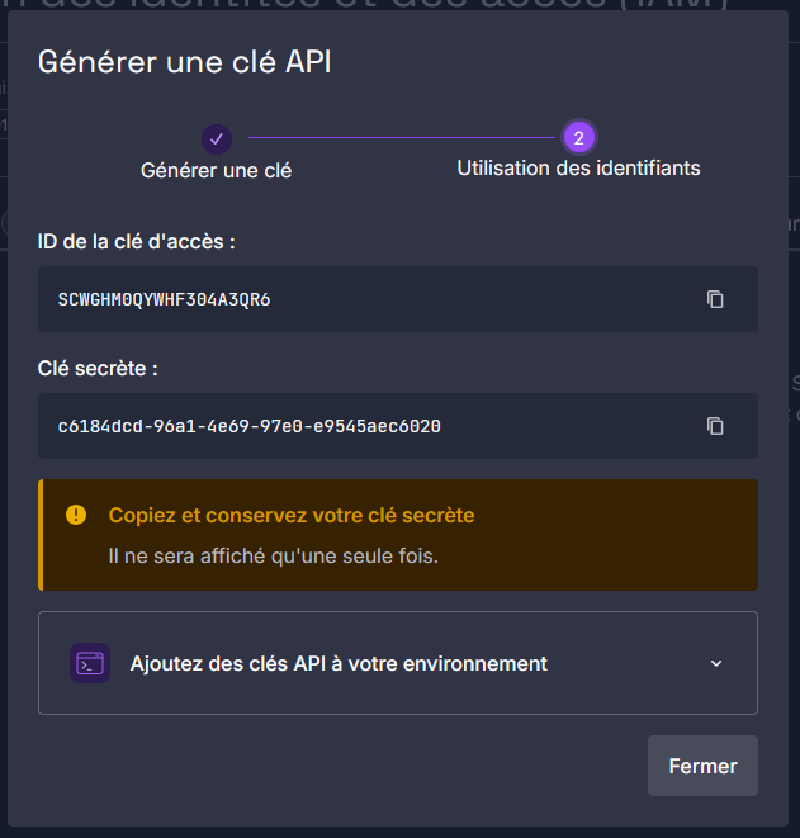Click 'Copiez et conservez votre clé secrète' heading

point(291,515)
